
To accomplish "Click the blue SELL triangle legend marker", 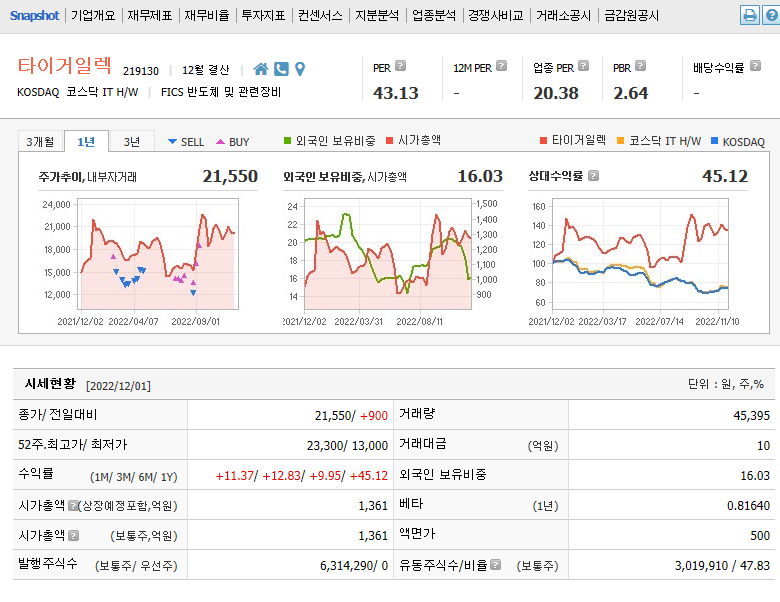I will 173,142.
